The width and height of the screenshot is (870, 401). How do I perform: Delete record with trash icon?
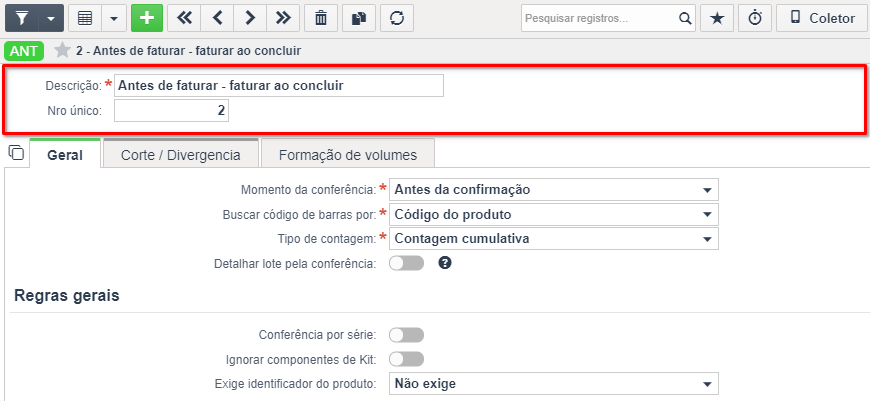tap(321, 18)
